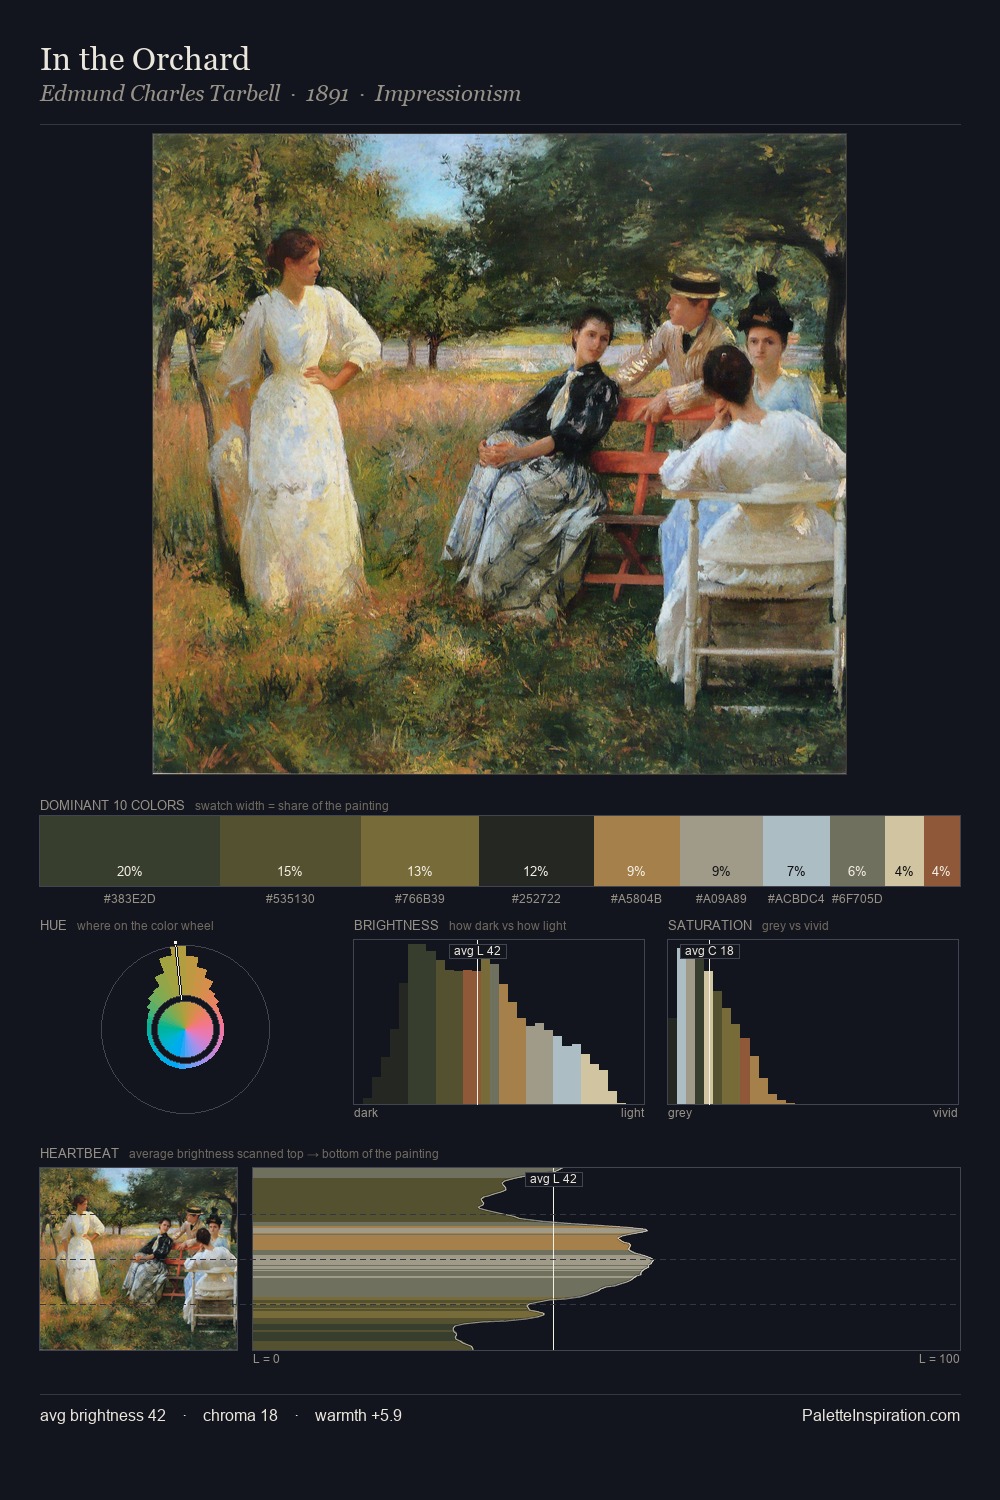Click the hex code '#383E2D'
1000x1500 pixels.
130,899
